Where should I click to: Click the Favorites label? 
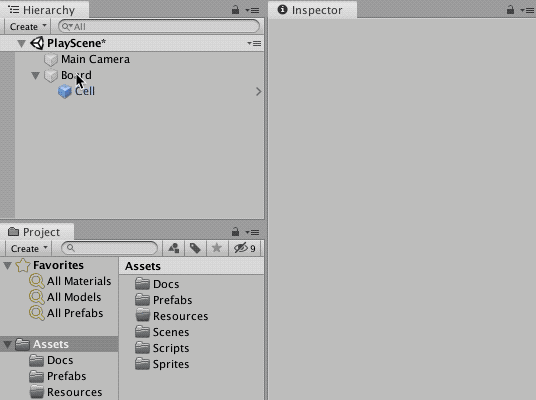coord(58,265)
